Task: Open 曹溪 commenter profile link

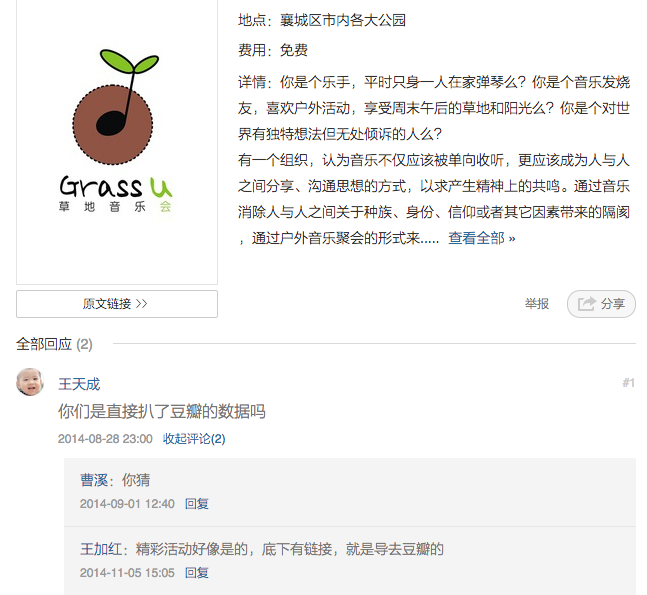Action: (x=94, y=480)
